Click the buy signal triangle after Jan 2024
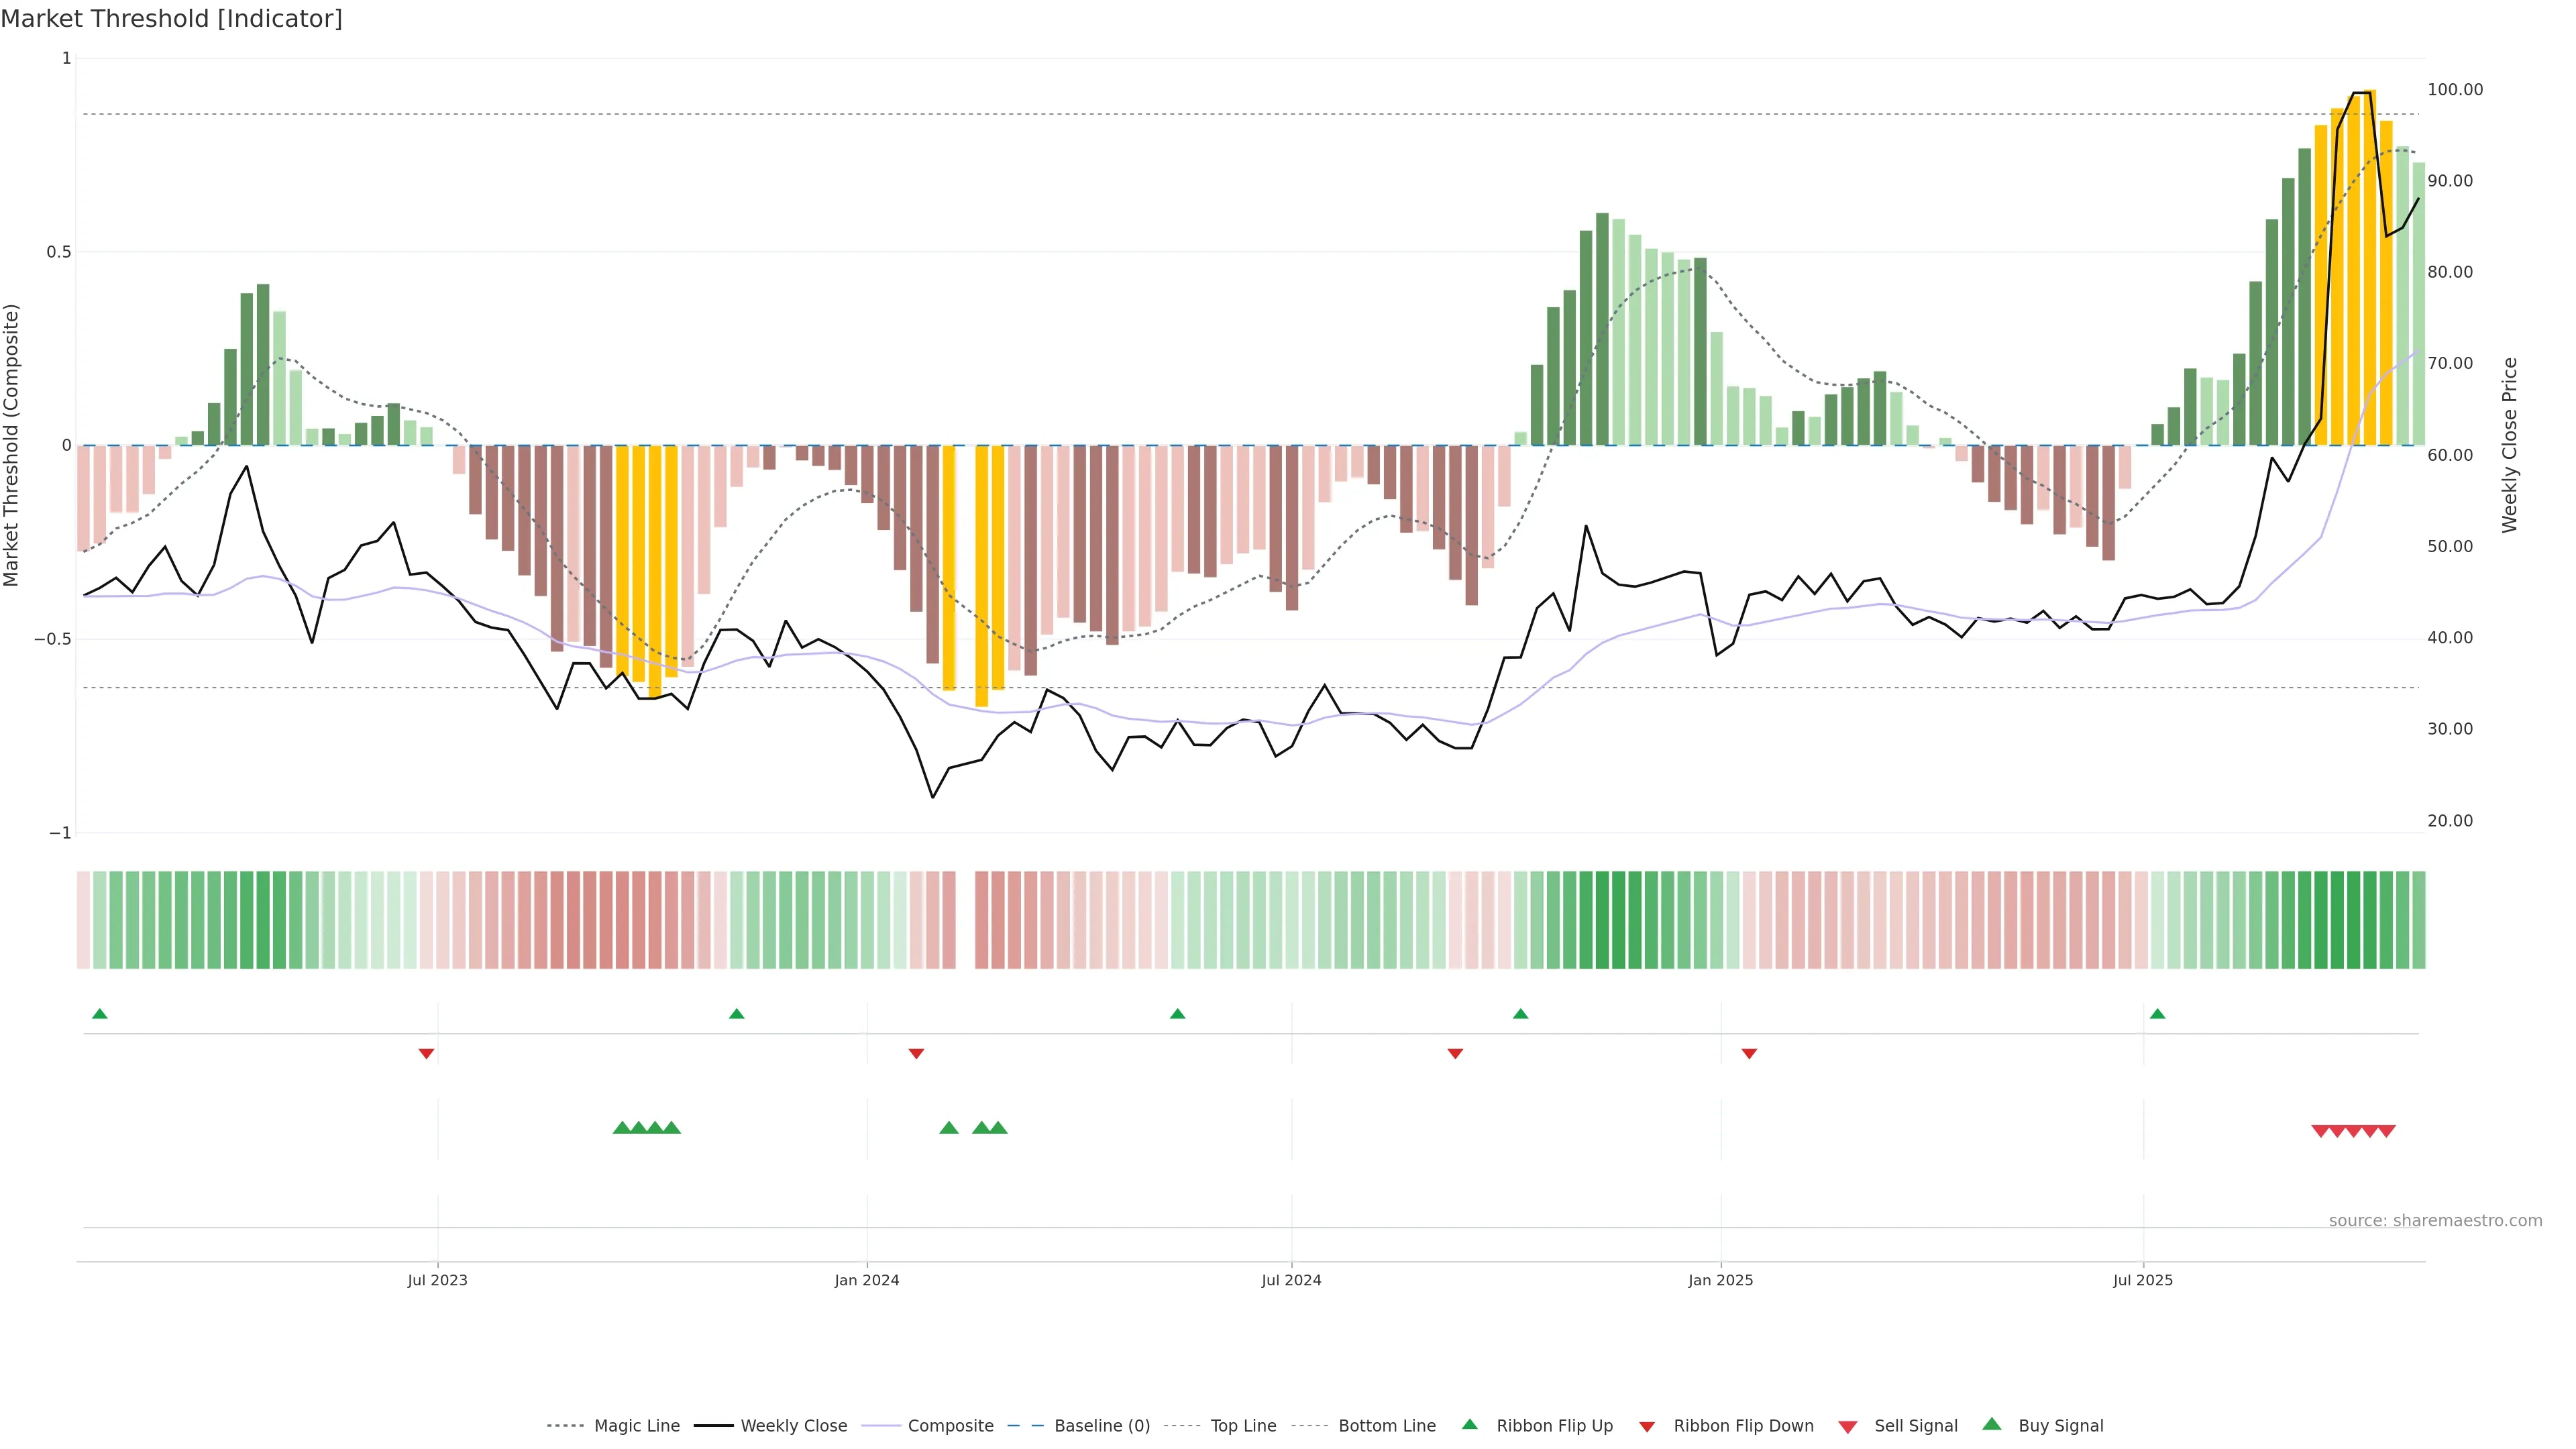 [949, 1128]
